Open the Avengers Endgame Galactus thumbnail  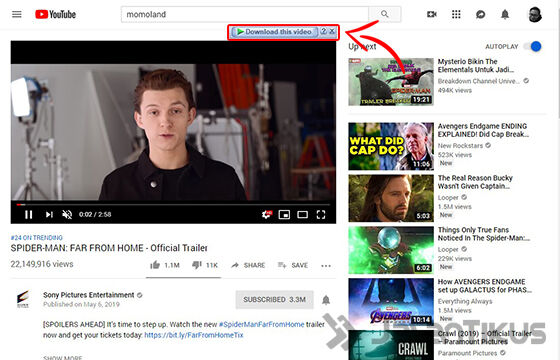click(391, 302)
